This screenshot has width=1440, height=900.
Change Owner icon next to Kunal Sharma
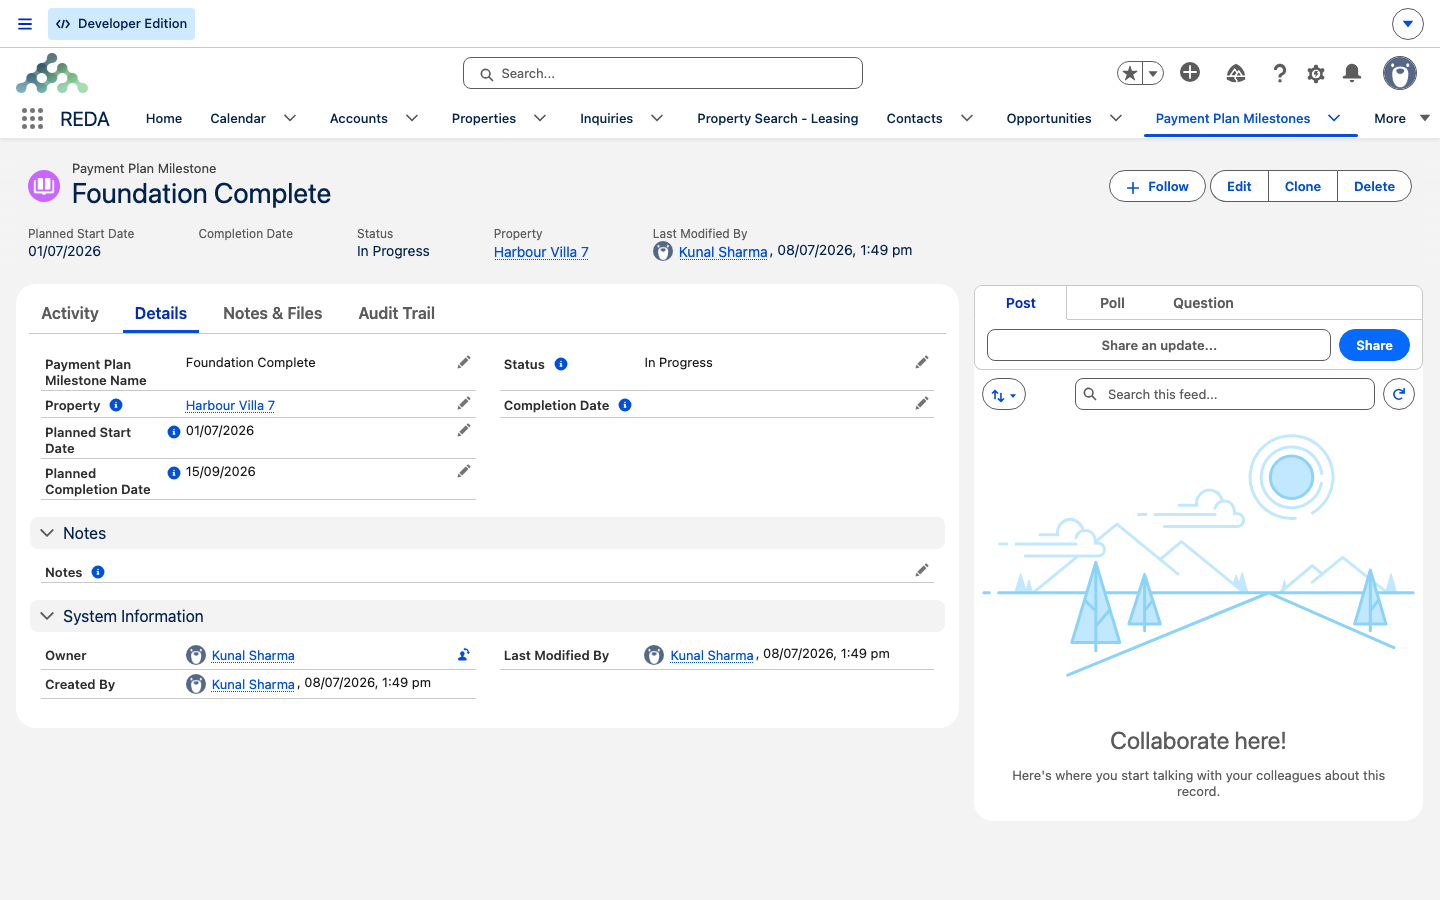coord(464,655)
